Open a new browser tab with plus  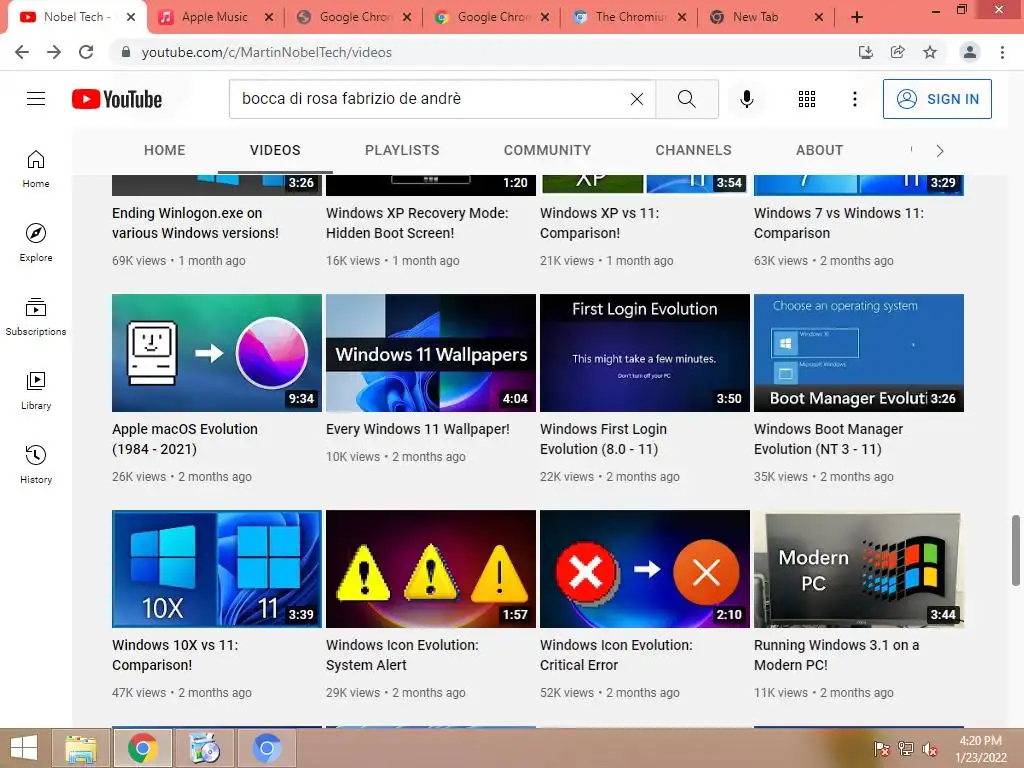point(857,18)
